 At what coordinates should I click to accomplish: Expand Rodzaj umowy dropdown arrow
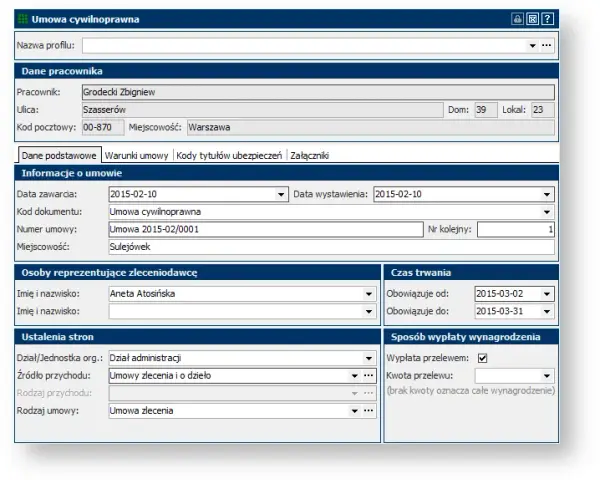pos(355,411)
